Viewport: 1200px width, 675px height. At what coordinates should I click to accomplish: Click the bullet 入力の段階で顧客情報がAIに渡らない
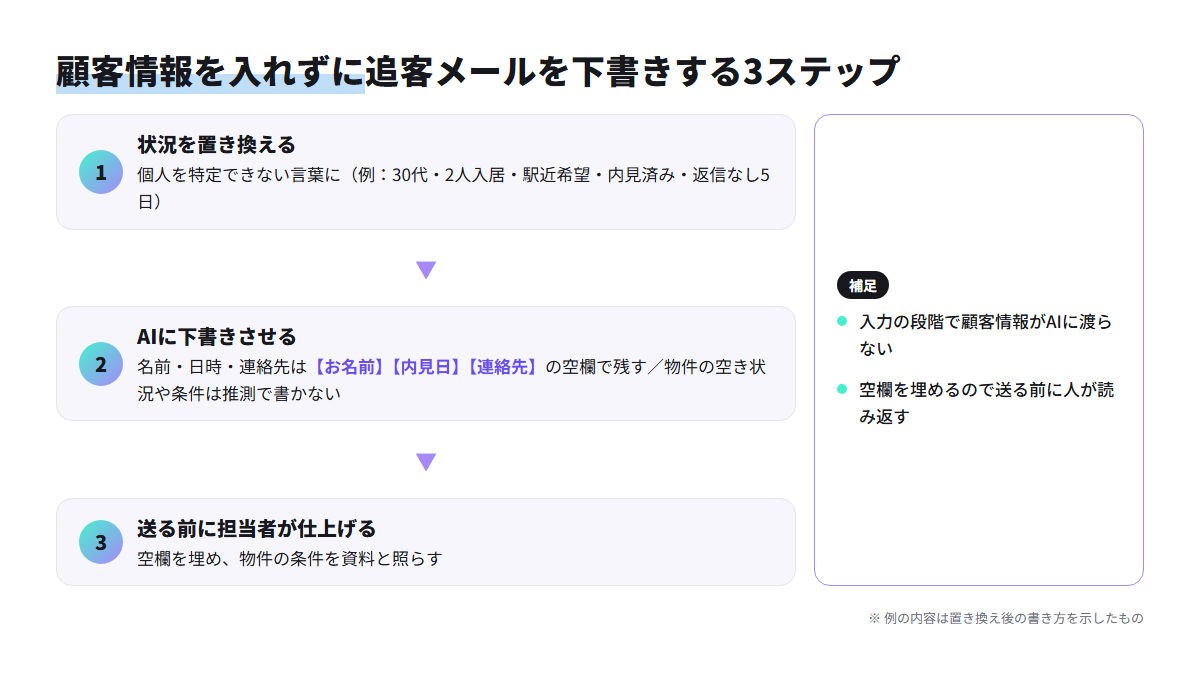[986, 335]
